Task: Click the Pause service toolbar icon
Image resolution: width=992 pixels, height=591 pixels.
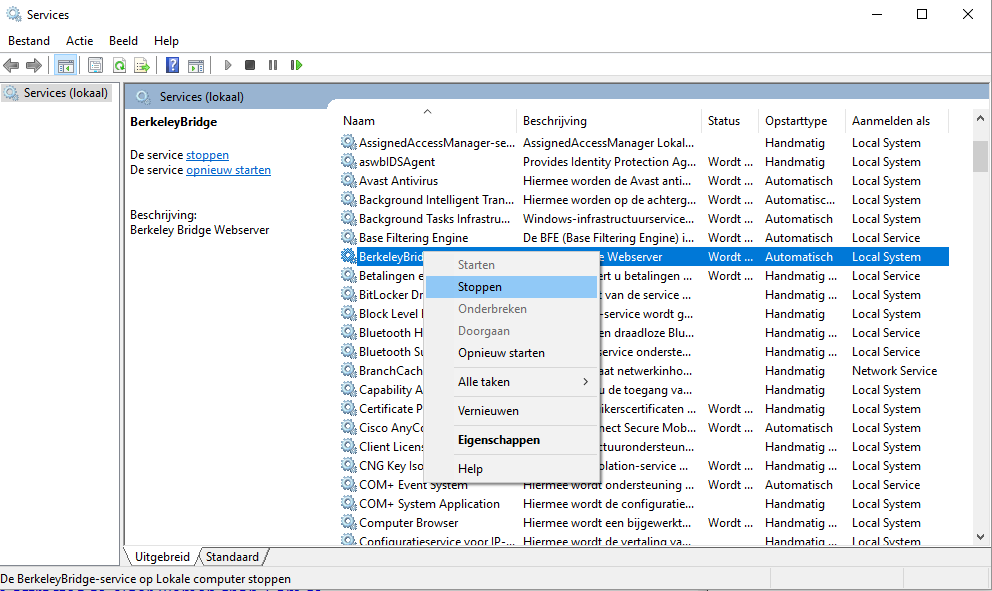Action: [273, 65]
